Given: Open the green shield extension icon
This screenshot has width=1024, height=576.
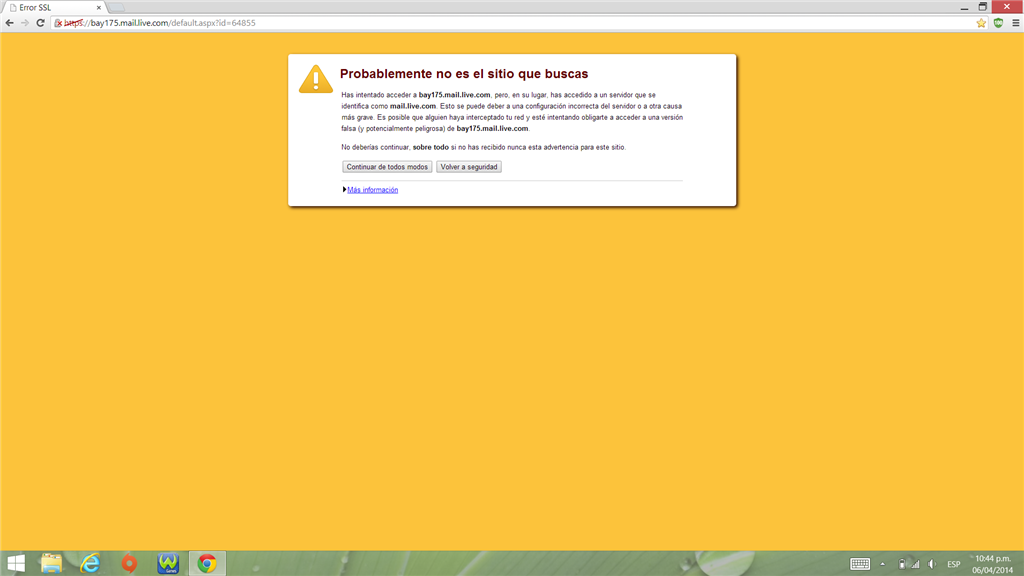Looking at the screenshot, I should [998, 23].
